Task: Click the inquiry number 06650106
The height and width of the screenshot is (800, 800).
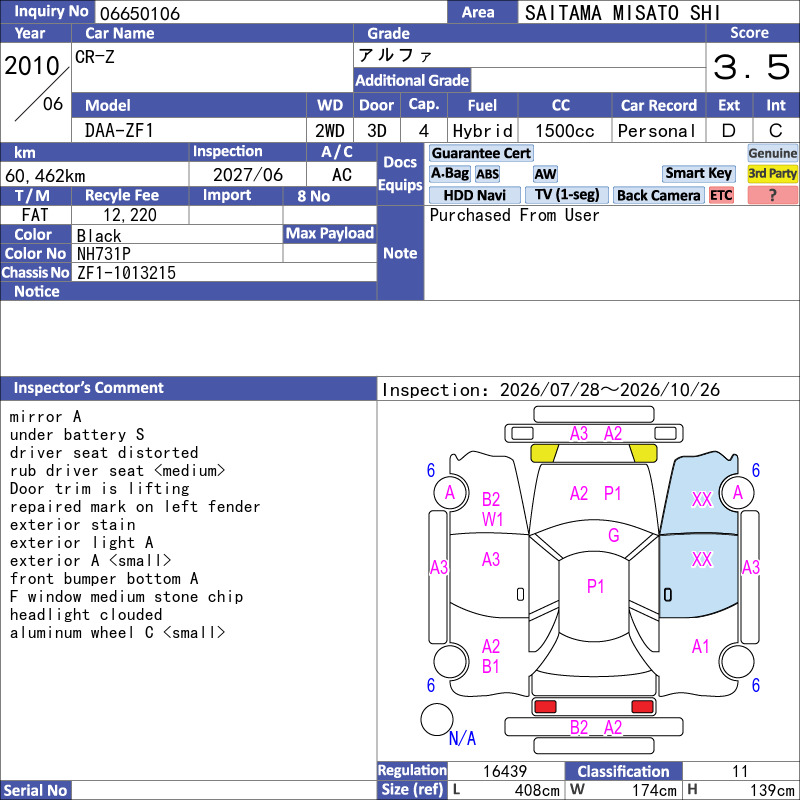Action: pos(140,13)
